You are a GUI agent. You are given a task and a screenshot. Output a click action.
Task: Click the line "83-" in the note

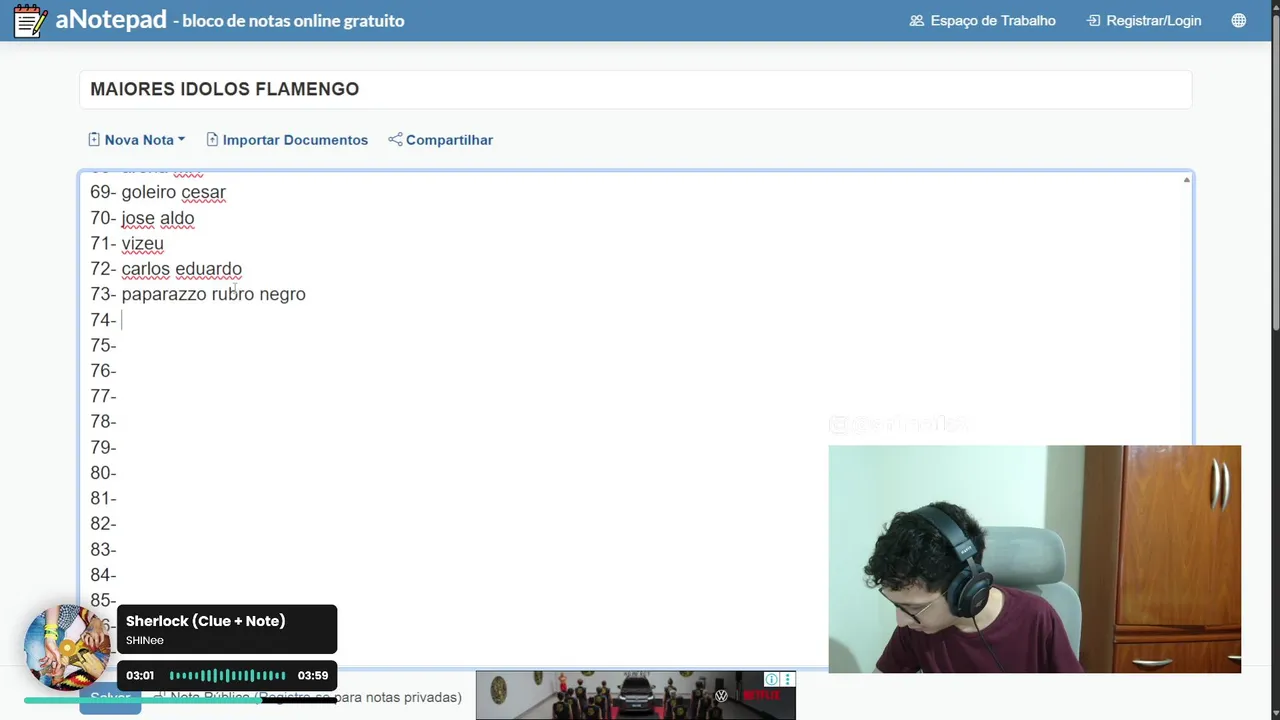103,549
